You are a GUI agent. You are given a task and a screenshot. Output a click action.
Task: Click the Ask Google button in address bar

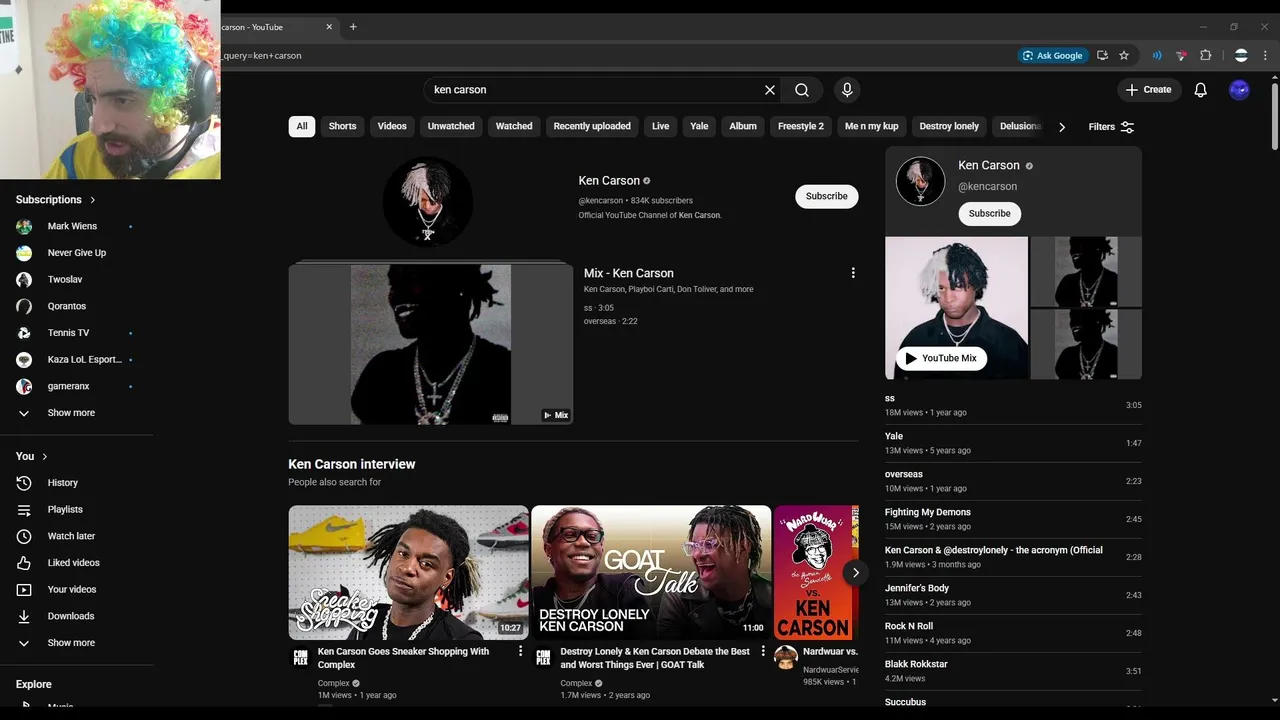point(1053,56)
